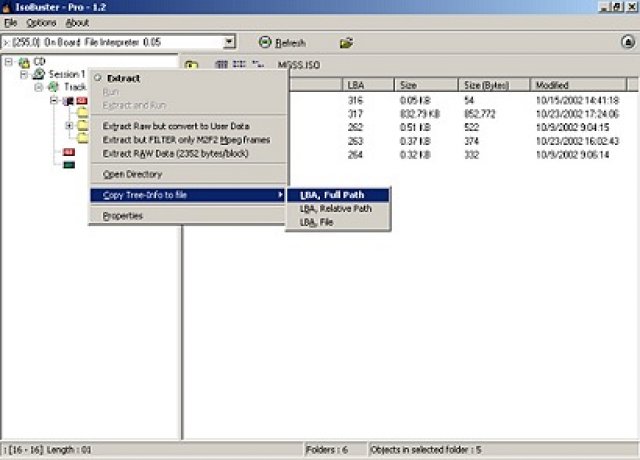Click LBA value 264 in the file list
This screenshot has width=640, height=460.
355,154
